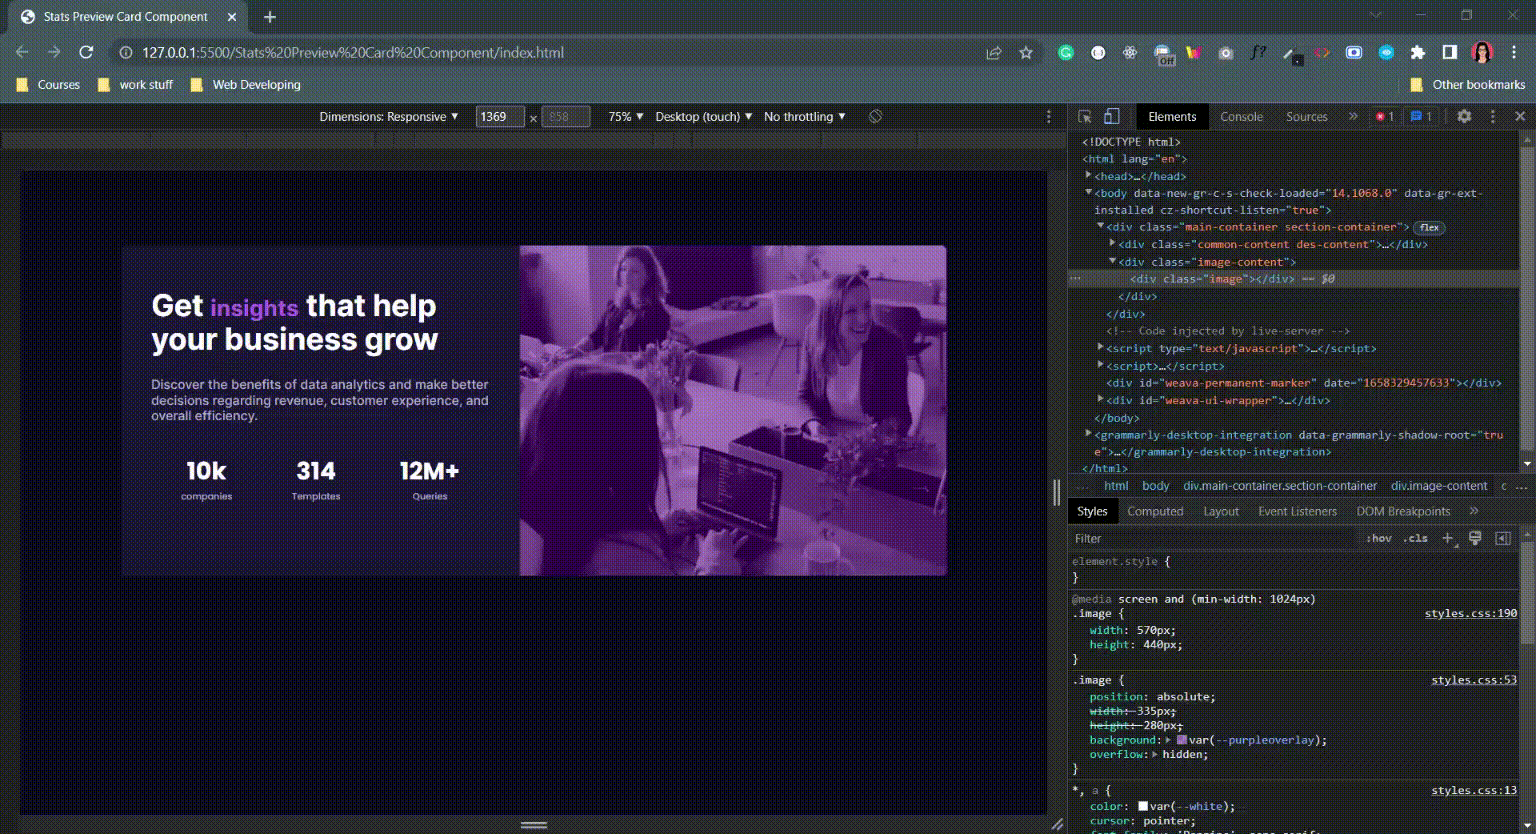1536x834 pixels.
Task: Bookmark this page with star icon
Action: 1026,53
